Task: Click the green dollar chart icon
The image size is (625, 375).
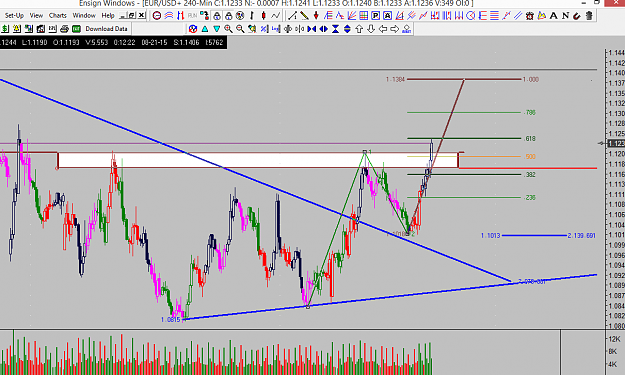Action: pyautogui.click(x=5, y=29)
